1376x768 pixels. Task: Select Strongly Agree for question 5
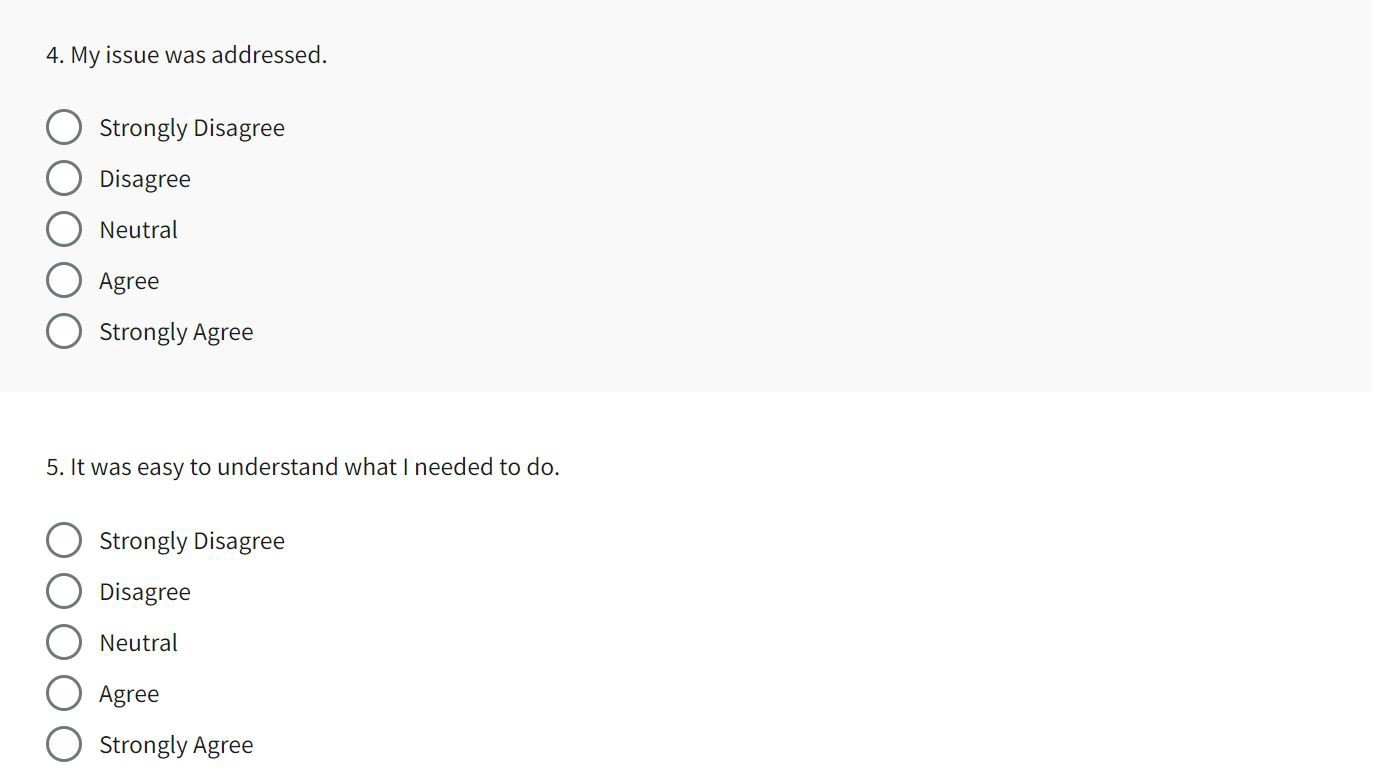point(64,744)
